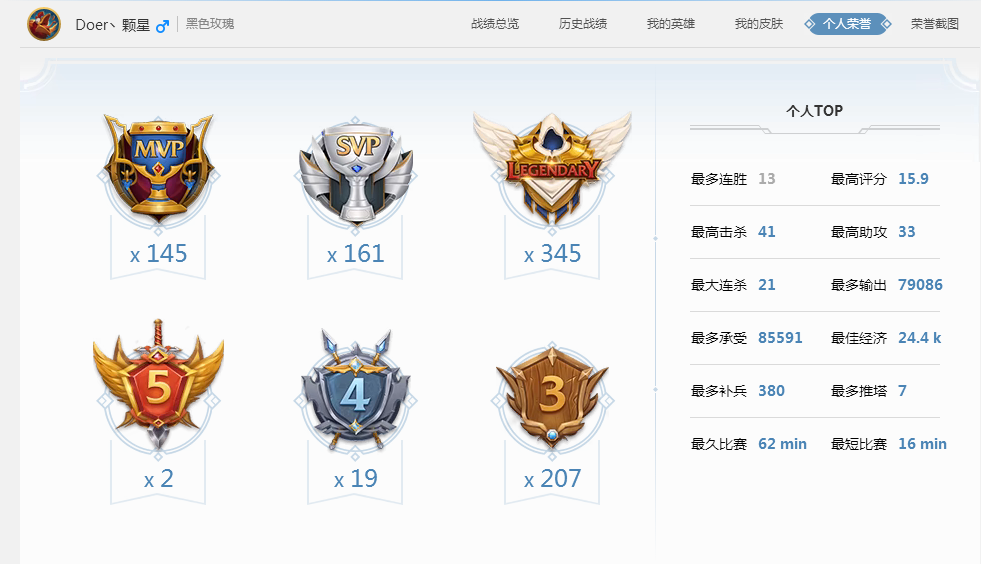Open the 荣誉截图 tab
The height and width of the screenshot is (564, 981).
(935, 24)
